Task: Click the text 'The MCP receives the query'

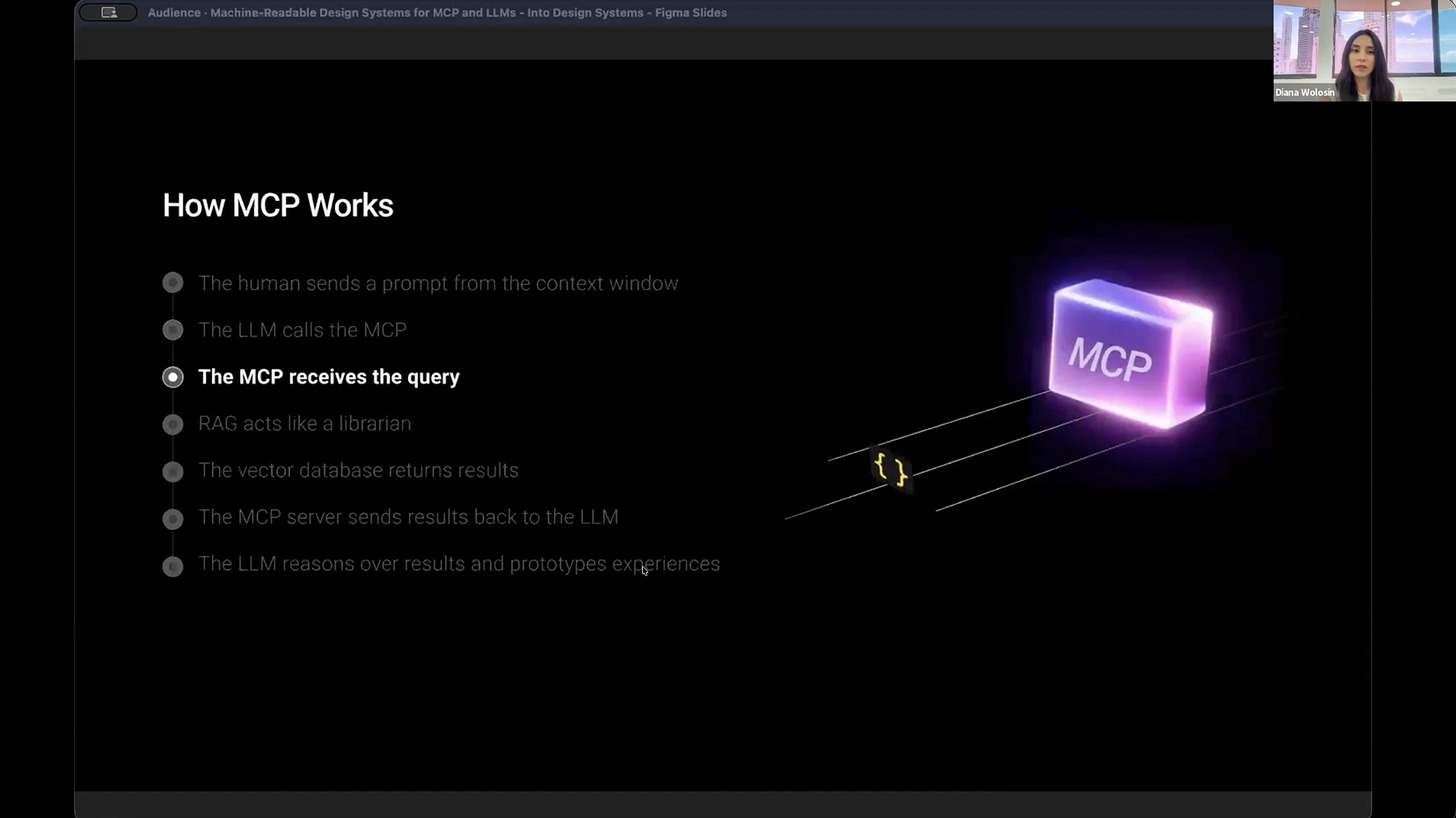Action: pyautogui.click(x=329, y=377)
